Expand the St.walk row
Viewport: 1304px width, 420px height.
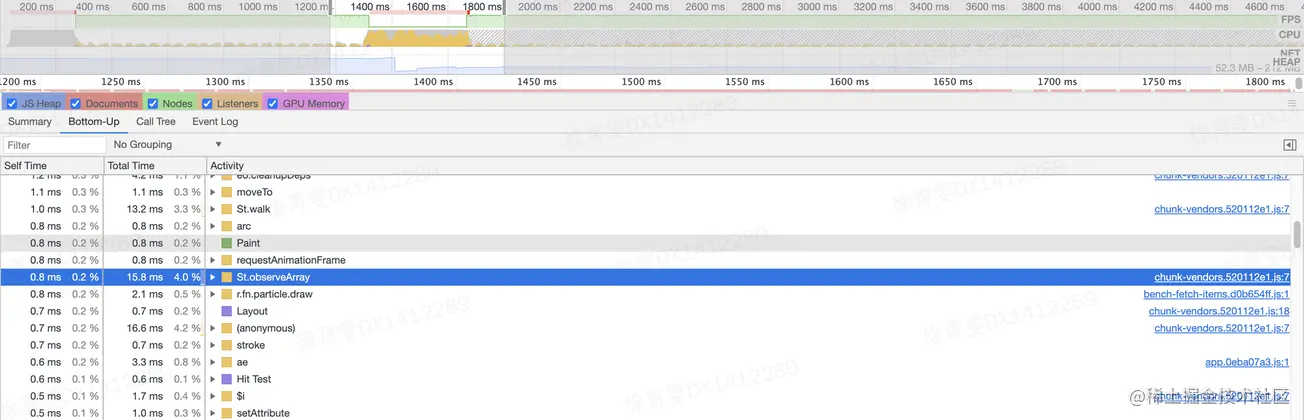click(212, 209)
